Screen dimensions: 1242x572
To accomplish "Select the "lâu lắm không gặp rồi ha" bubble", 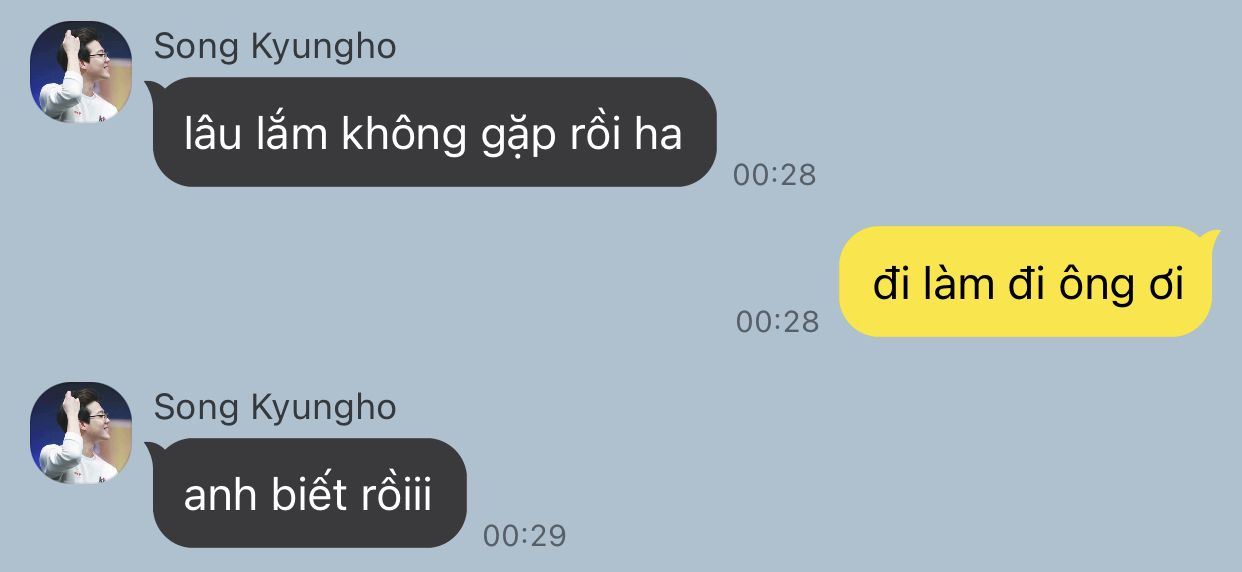I will coord(435,132).
